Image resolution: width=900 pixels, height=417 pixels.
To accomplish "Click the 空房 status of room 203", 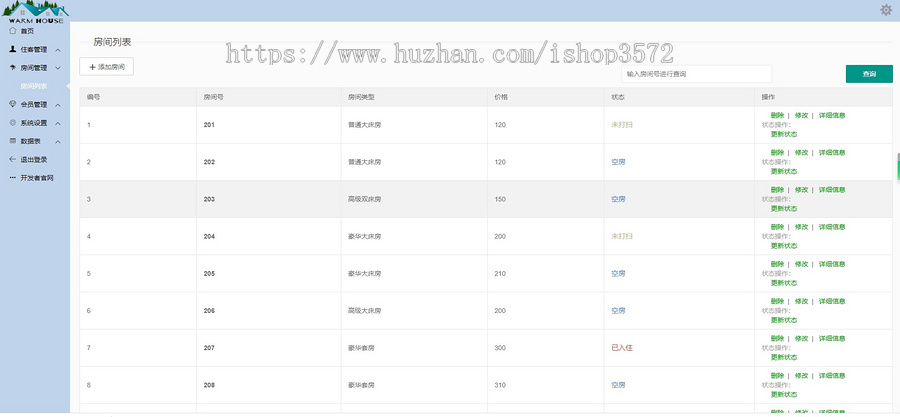I will 618,199.
